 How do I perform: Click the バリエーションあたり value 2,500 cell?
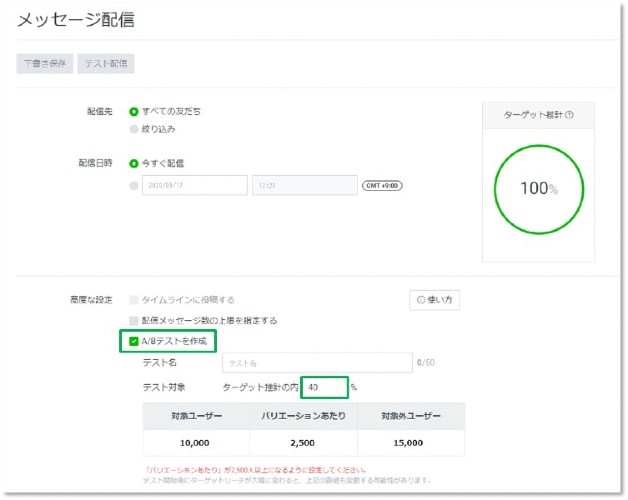tap(301, 442)
